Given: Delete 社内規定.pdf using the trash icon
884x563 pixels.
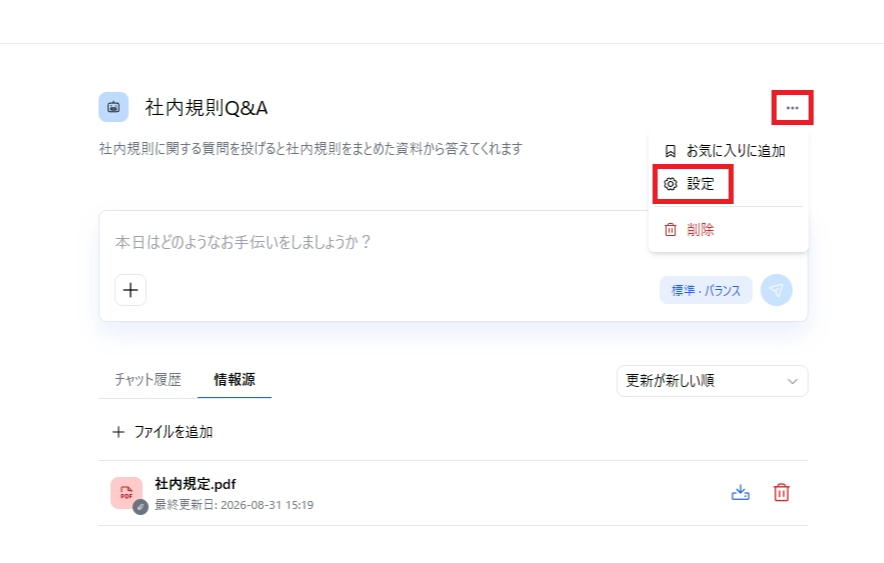Looking at the screenshot, I should [x=781, y=493].
